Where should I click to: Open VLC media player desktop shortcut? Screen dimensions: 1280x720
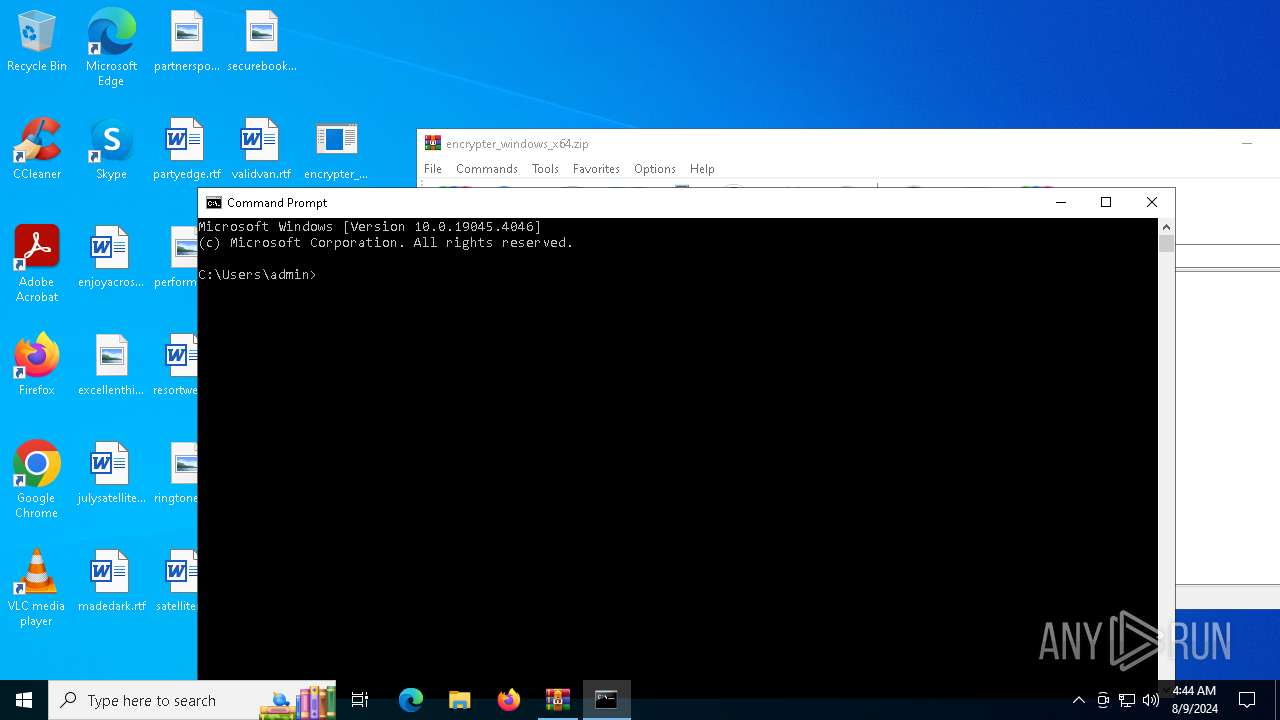point(37,588)
